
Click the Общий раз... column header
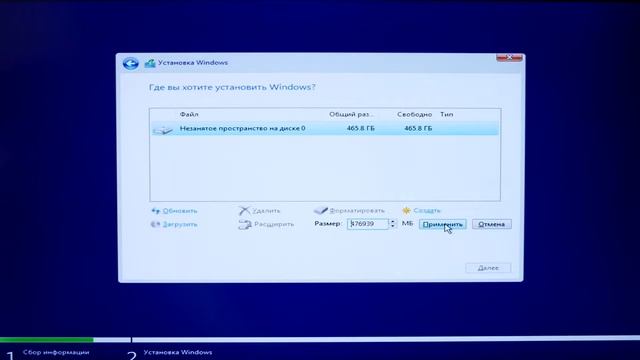351,114
